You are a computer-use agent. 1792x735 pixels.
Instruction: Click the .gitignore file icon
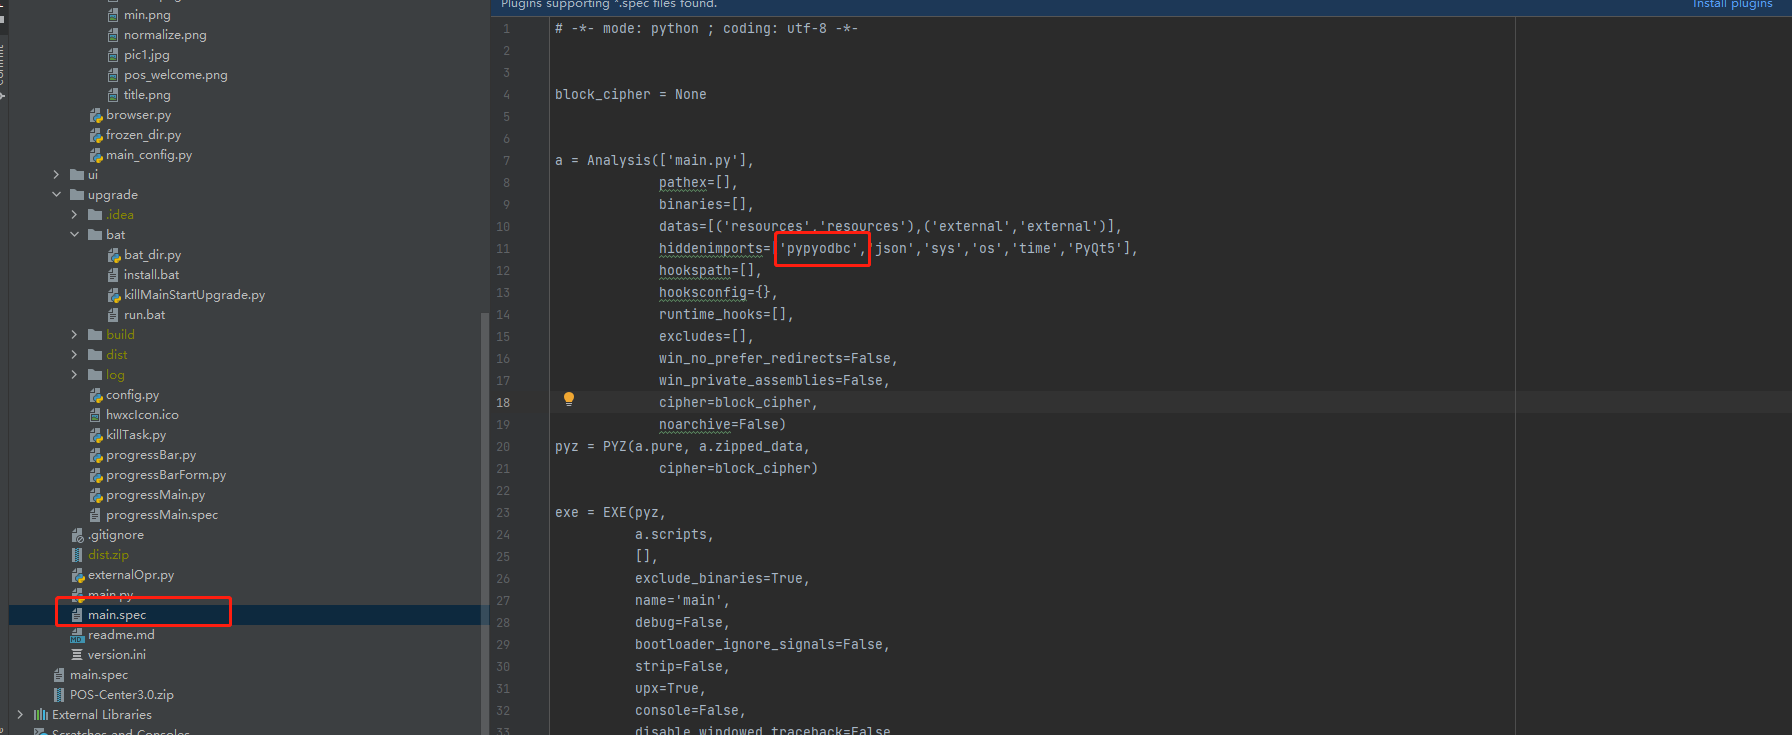tap(78, 535)
